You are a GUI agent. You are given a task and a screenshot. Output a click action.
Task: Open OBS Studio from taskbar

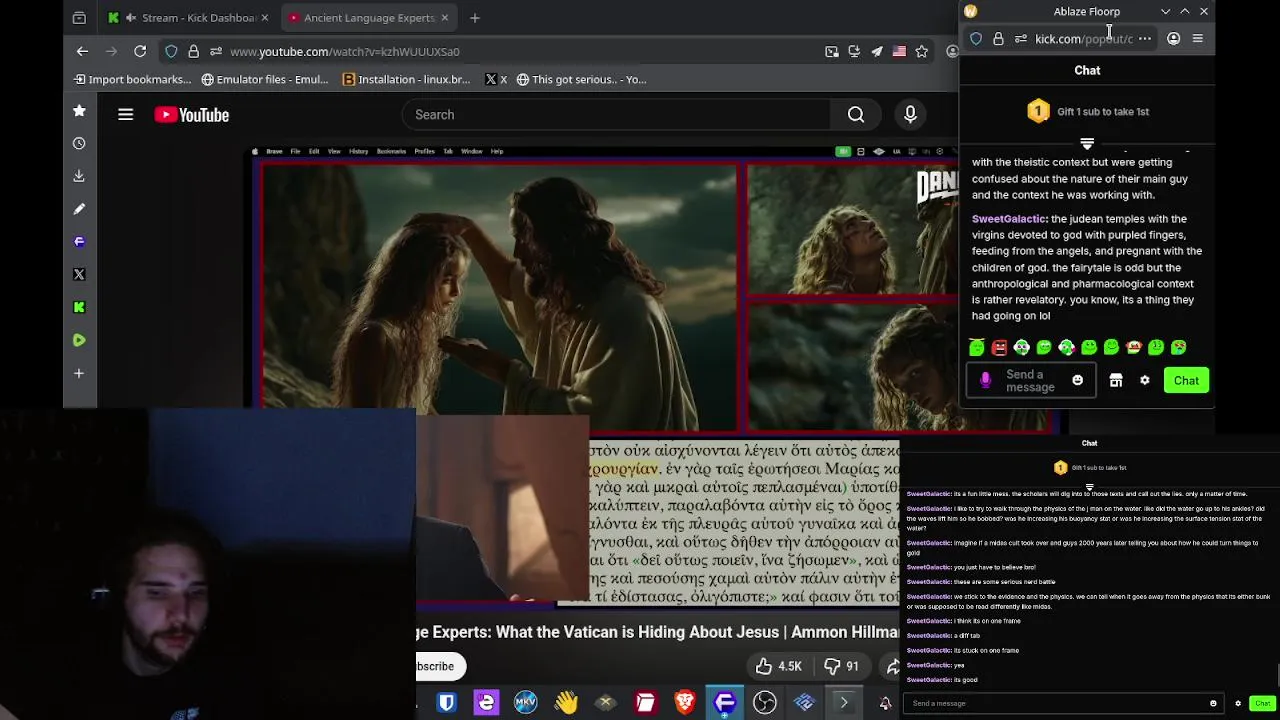(x=765, y=703)
